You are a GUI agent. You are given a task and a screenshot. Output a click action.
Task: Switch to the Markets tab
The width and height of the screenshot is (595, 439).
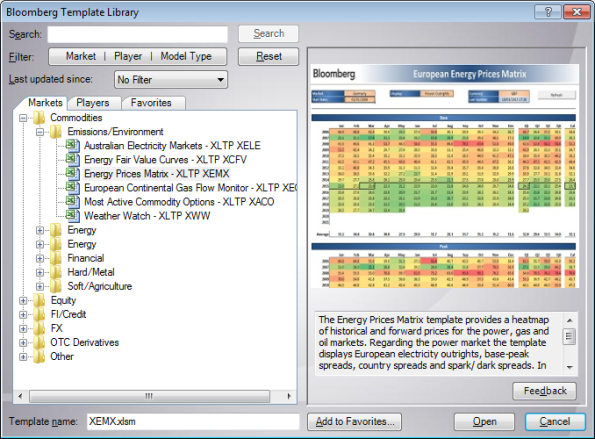pyautogui.click(x=45, y=102)
